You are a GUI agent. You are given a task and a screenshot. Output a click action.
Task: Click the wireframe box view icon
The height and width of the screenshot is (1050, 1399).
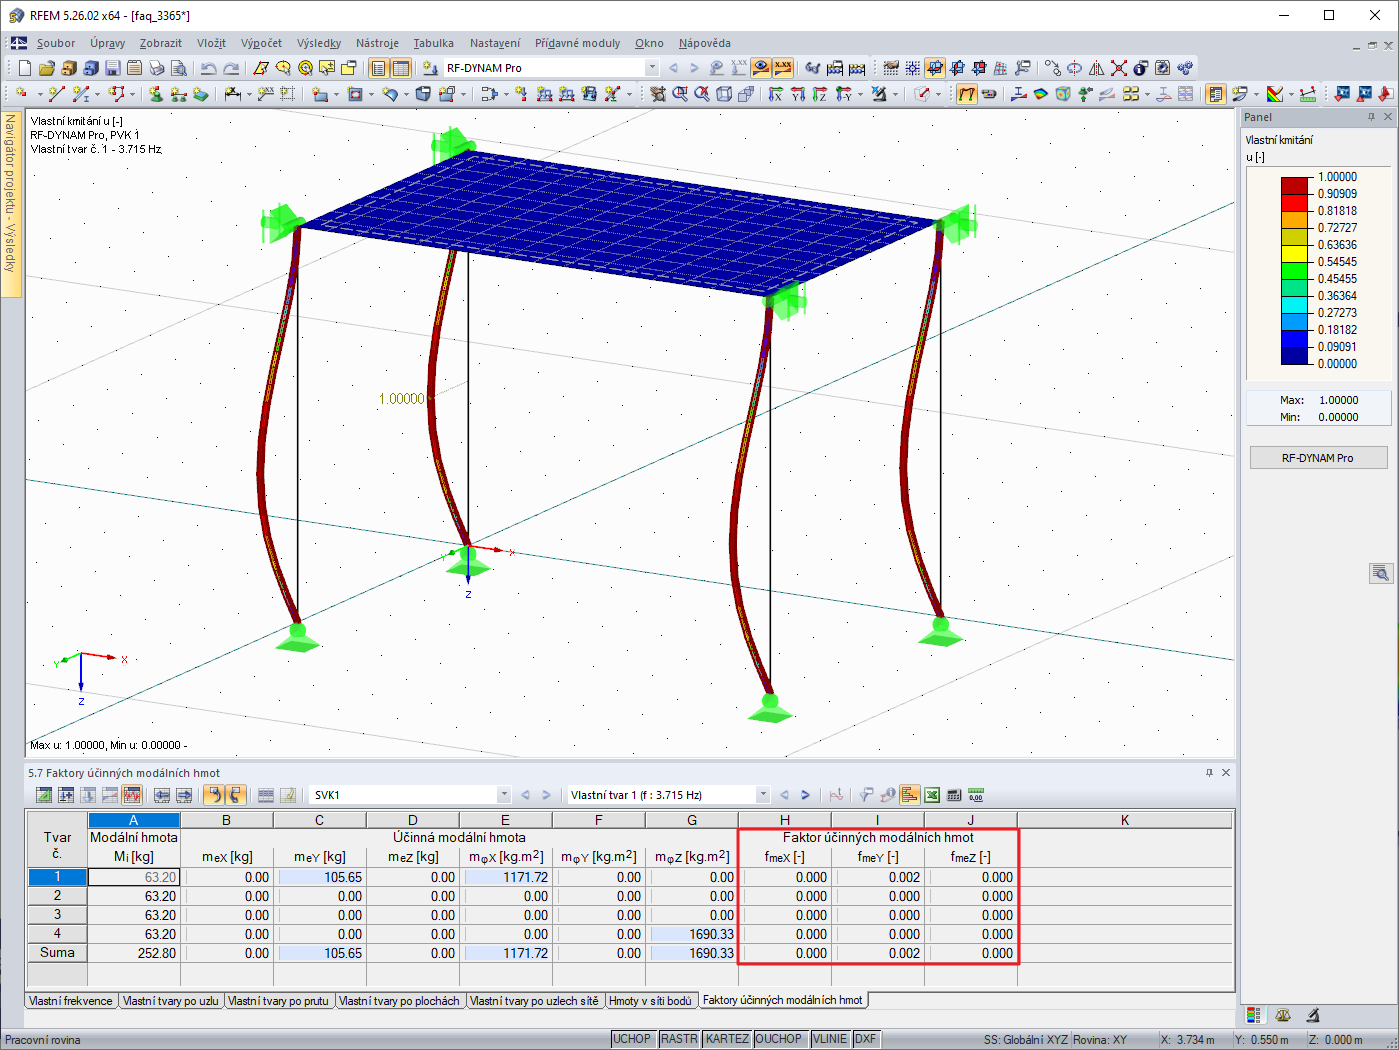[724, 94]
